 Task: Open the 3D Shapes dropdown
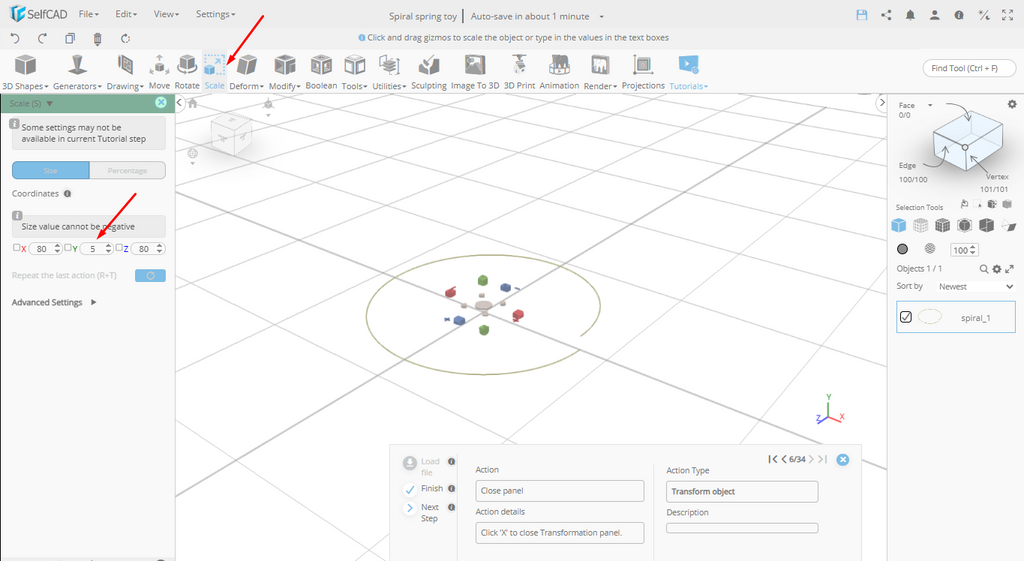point(25,72)
